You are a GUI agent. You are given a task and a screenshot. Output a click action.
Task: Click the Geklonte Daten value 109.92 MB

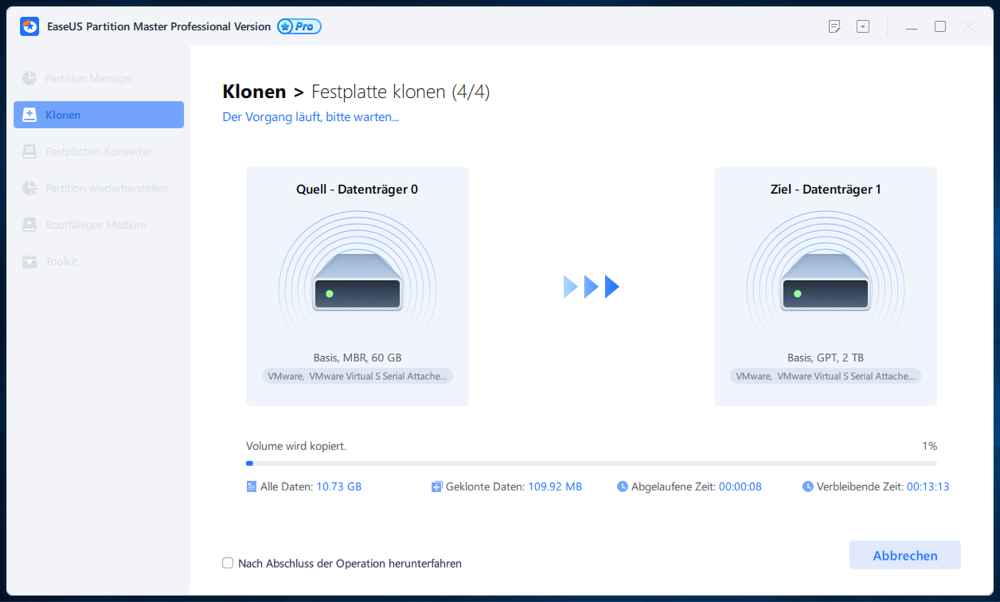[555, 487]
